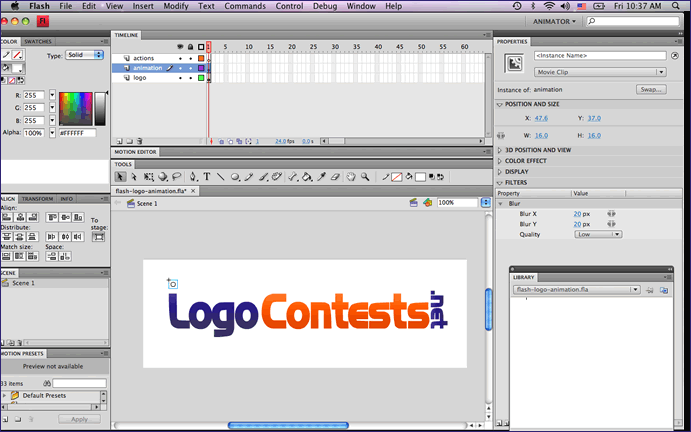
Task: Switch to the Transform tab
Action: click(37, 199)
